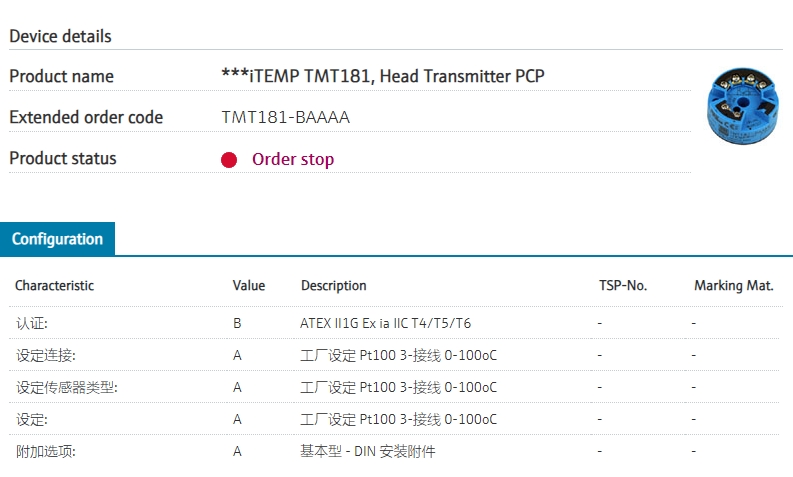This screenshot has width=793, height=477.
Task: Select the ATEX II1G Ex ia description
Action: pos(385,323)
